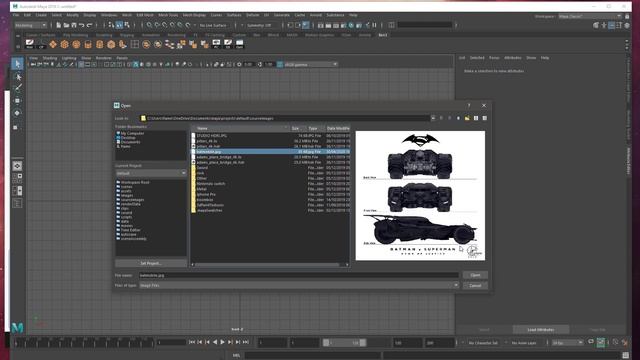Click the Cancel button in dialog
The width and height of the screenshot is (640, 360).
pyautogui.click(x=475, y=286)
